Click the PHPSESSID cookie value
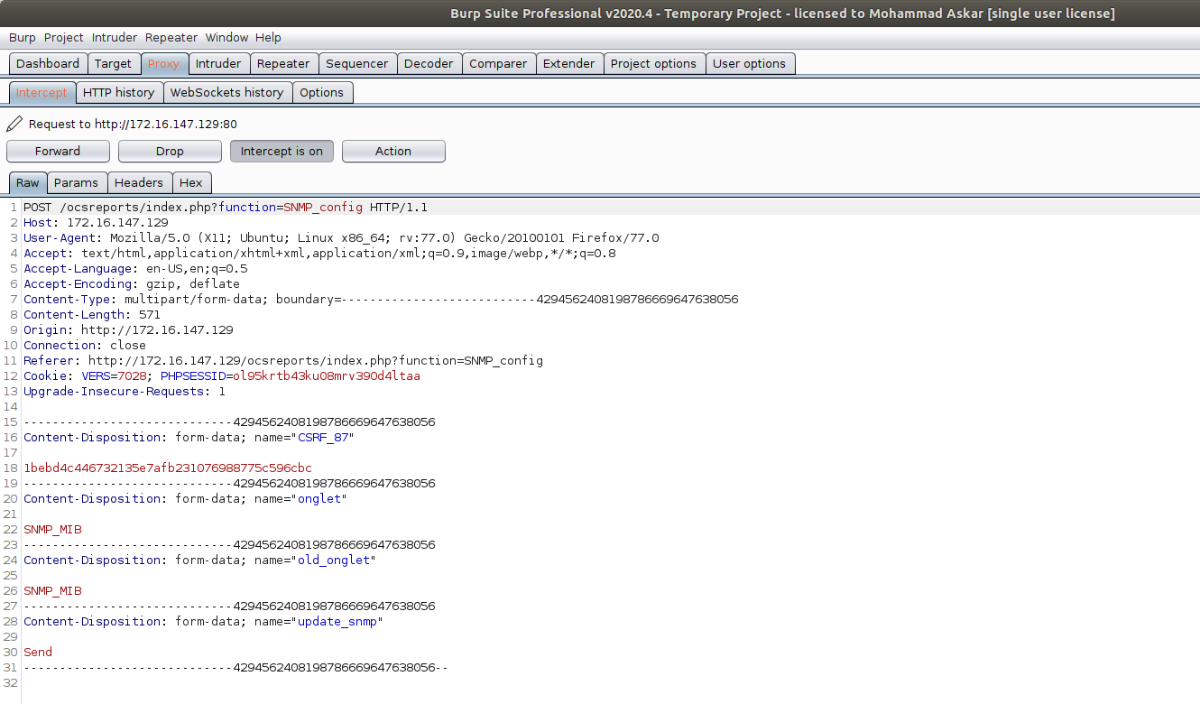This screenshot has width=1200, height=704. pyautogui.click(x=326, y=376)
